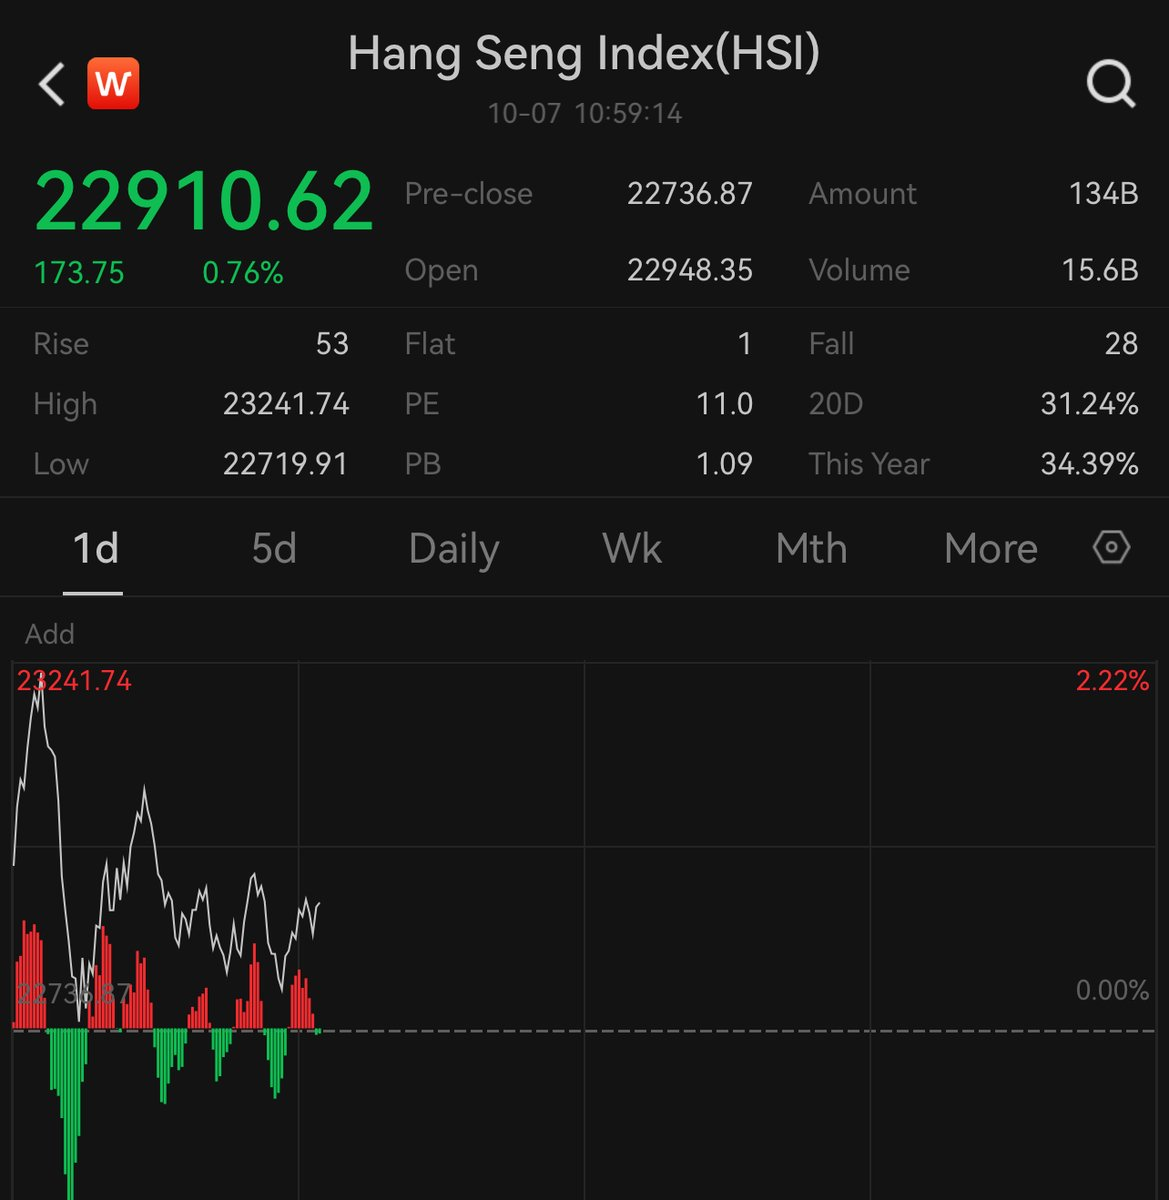Tap the percent change 0.76%

click(x=243, y=273)
